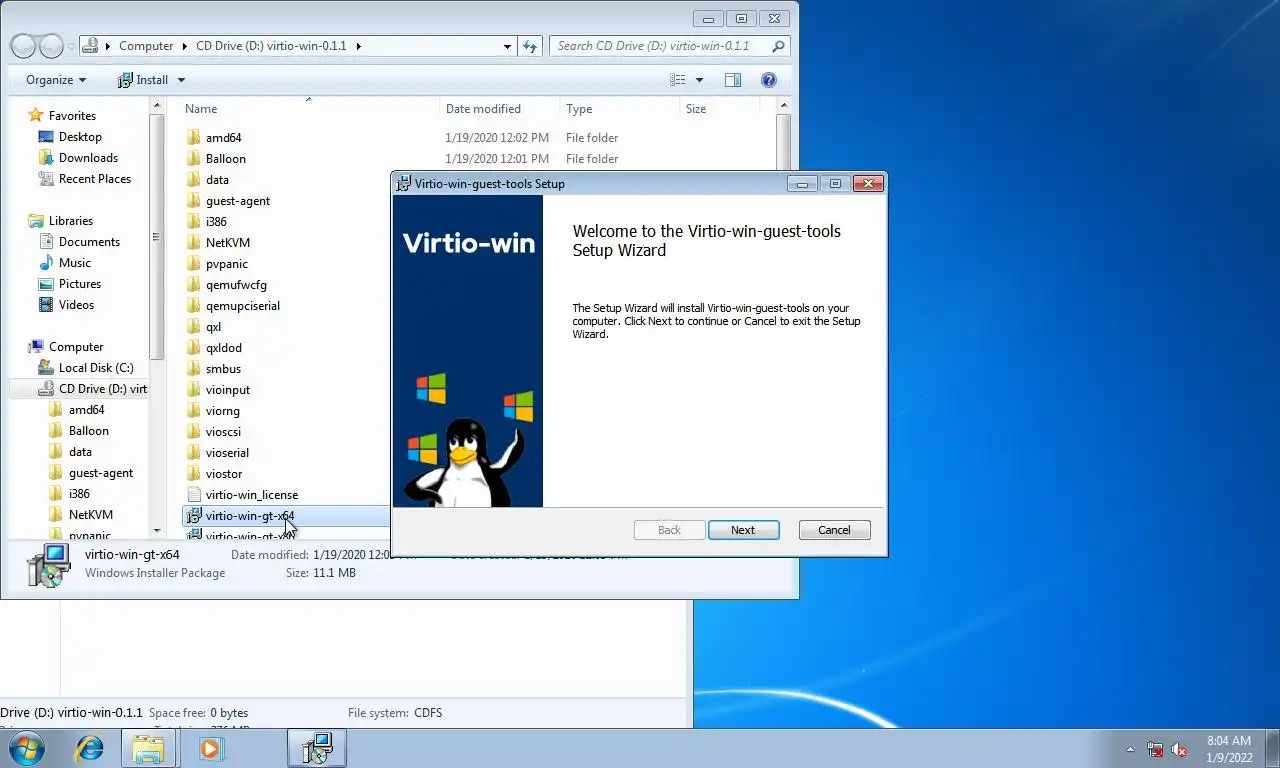Open the Windows Start button
Image resolution: width=1280 pixels, height=768 pixels.
point(27,748)
